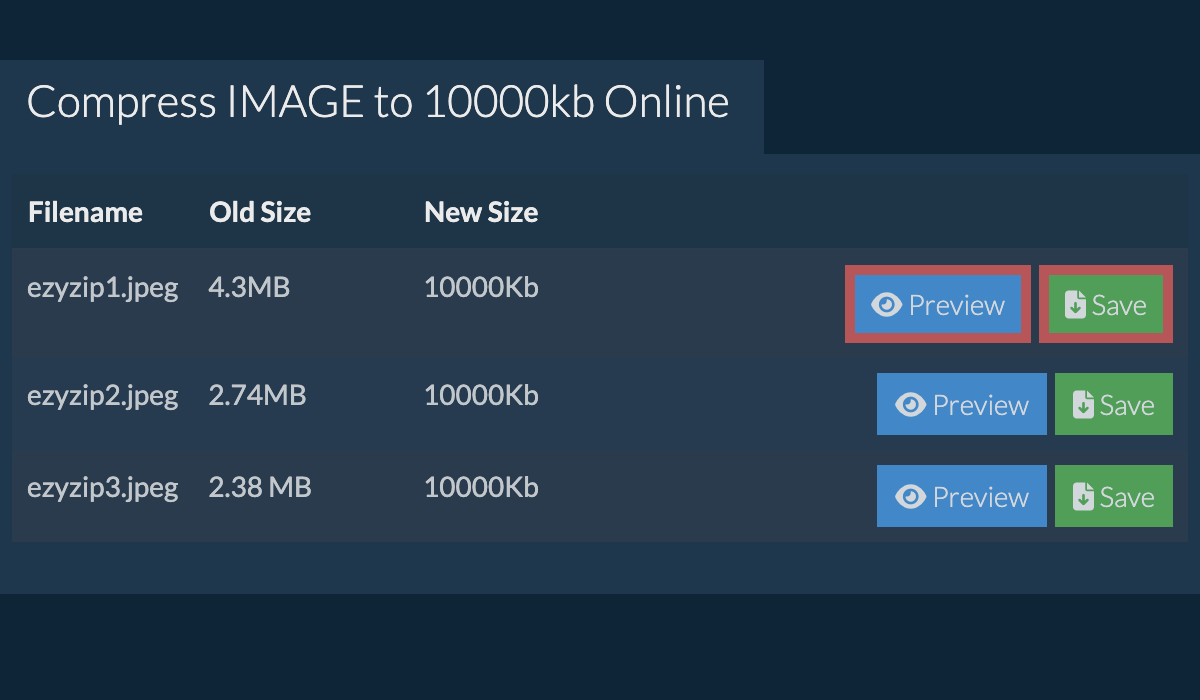Click the 2.74MB old size value
This screenshot has width=1200, height=700.
point(257,396)
